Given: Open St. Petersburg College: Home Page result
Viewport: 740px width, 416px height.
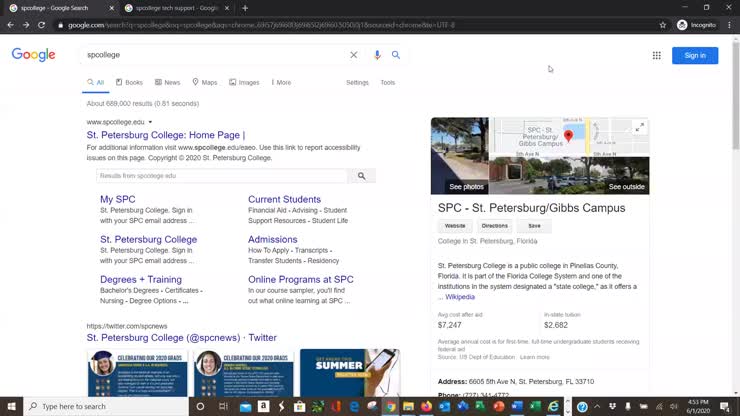Looking at the screenshot, I should tap(166, 135).
